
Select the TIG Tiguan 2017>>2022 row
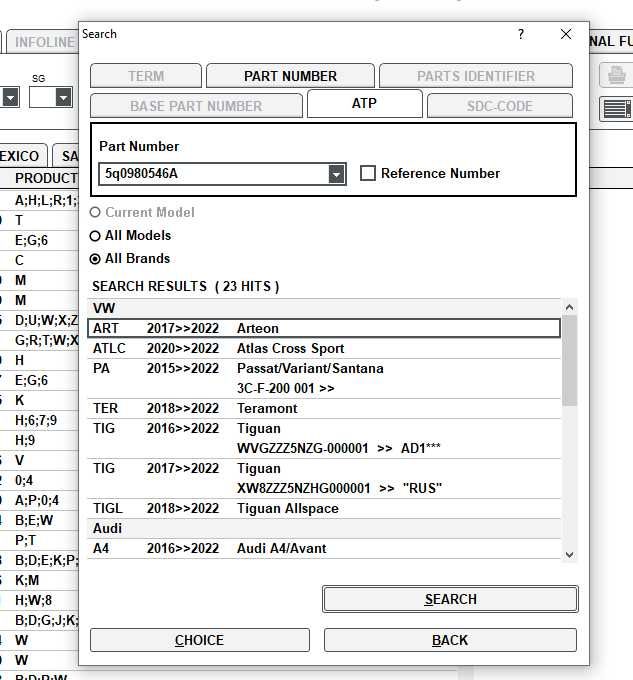pos(324,478)
